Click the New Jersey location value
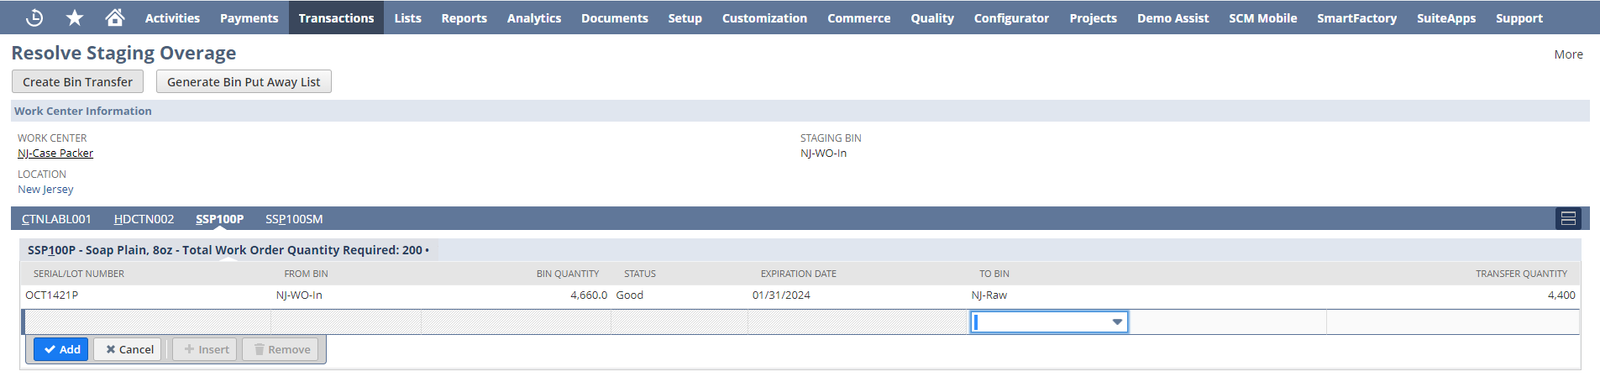This screenshot has height=386, width=1600. click(46, 189)
